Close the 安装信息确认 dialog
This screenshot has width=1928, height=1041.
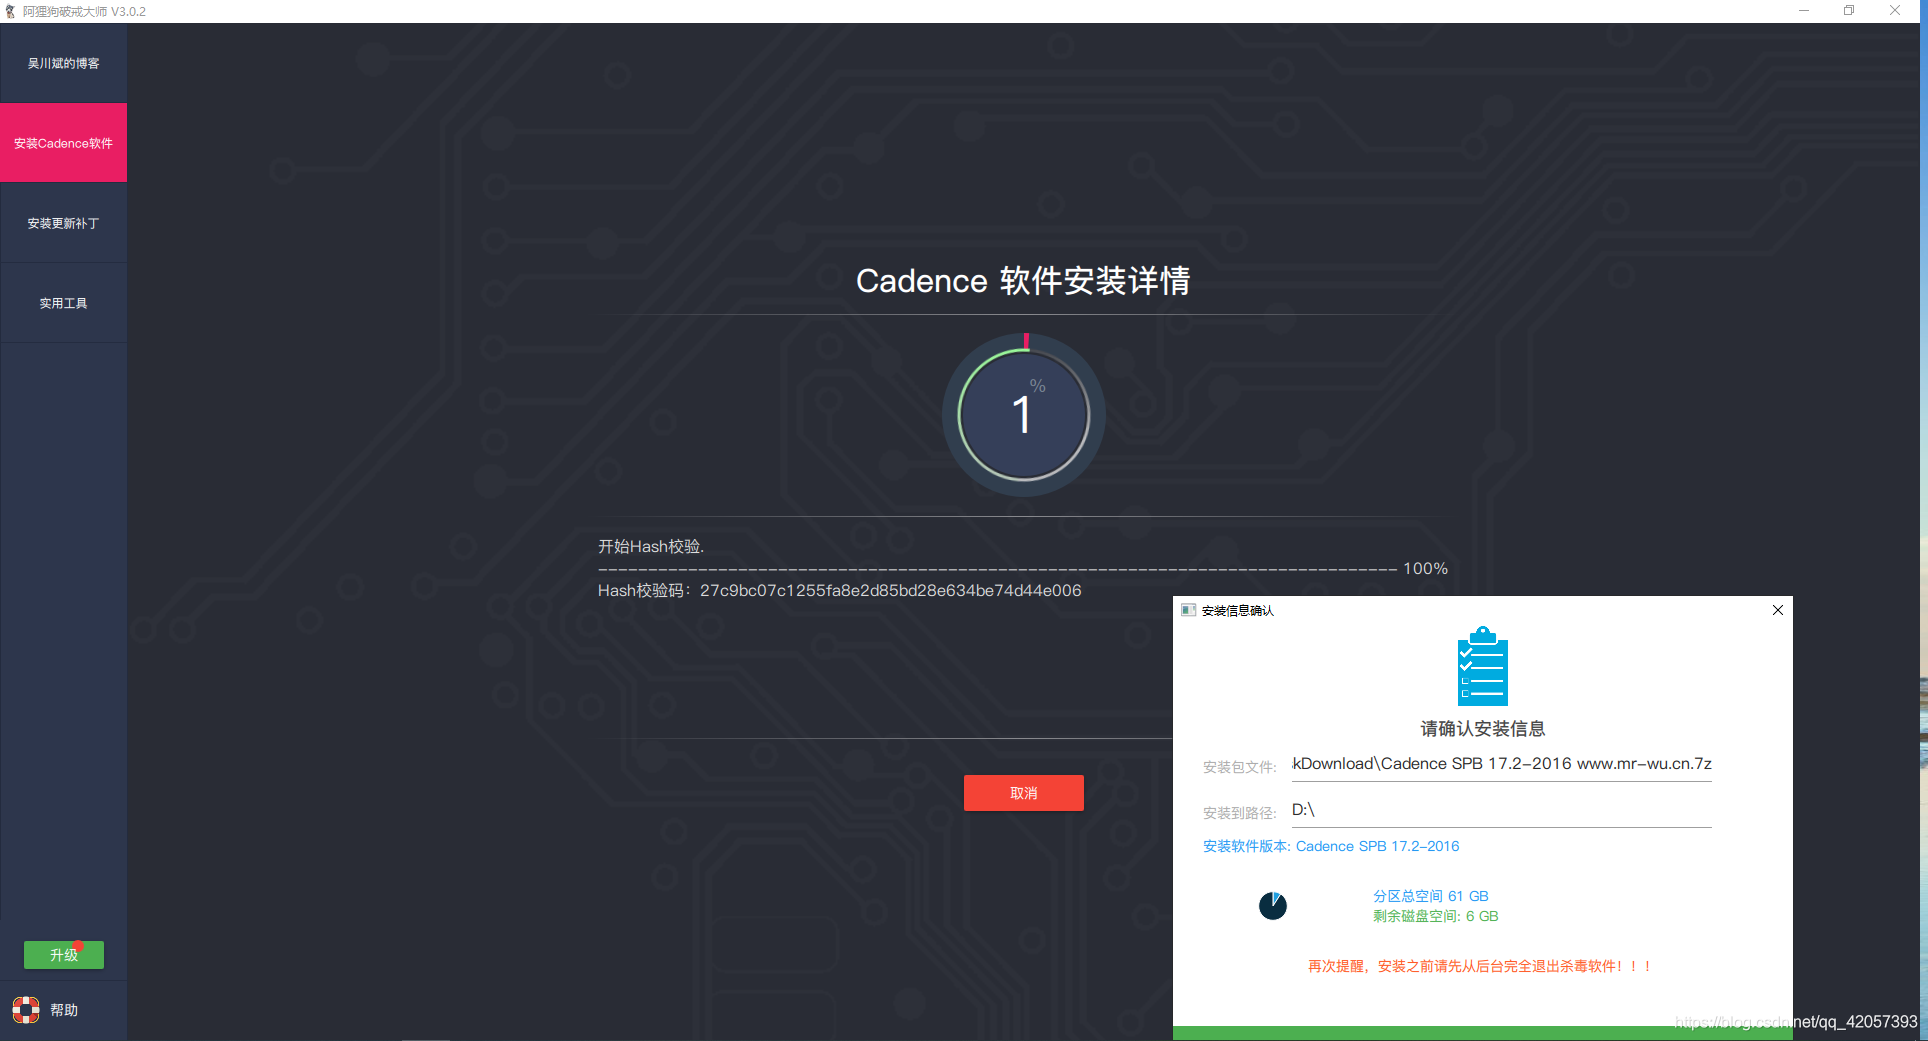pyautogui.click(x=1778, y=610)
